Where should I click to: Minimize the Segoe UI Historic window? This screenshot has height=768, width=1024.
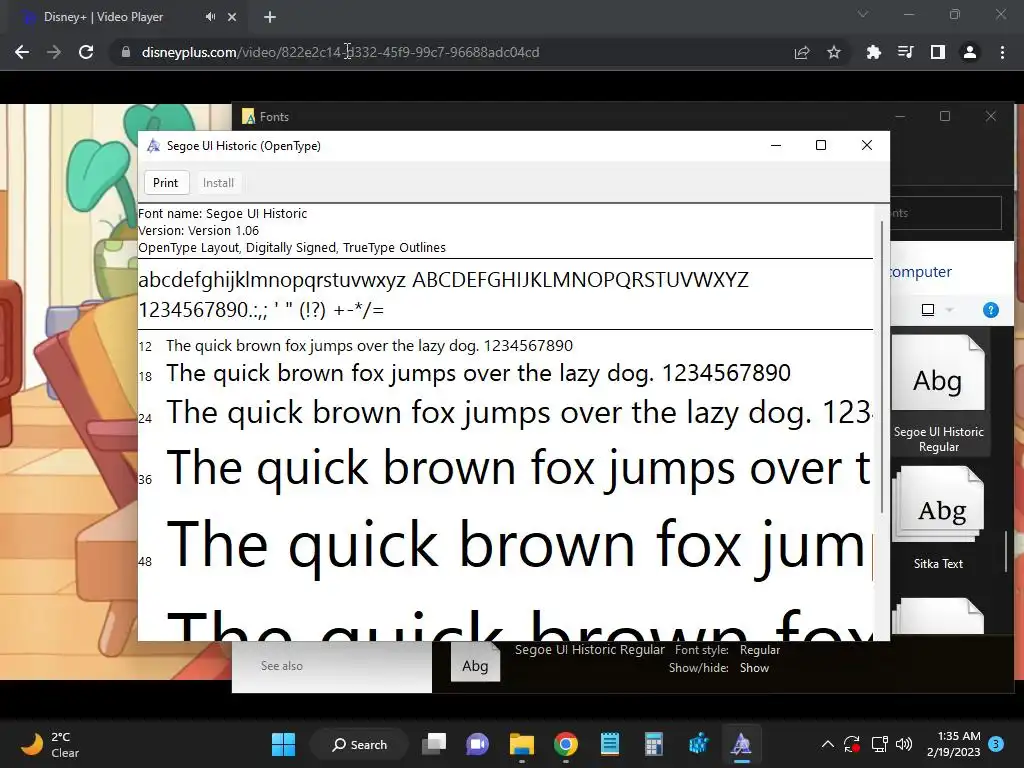point(776,146)
